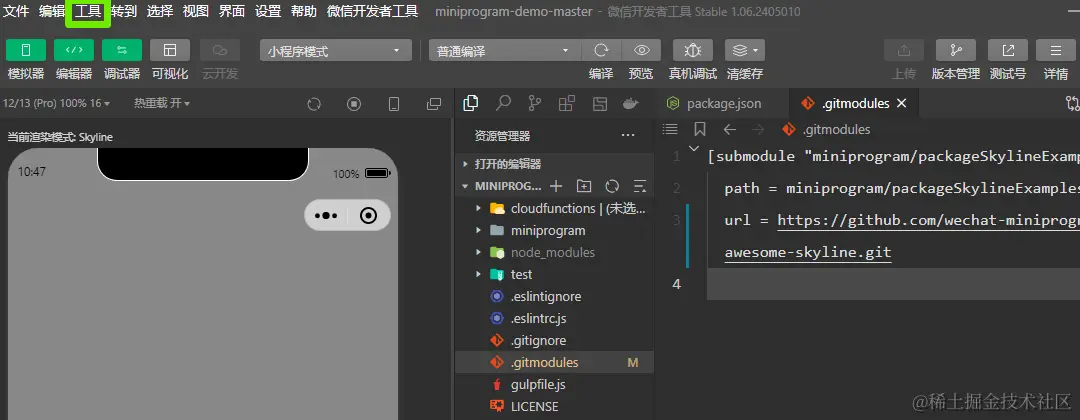Open the mini program capsule menu (•••)
This screenshot has height=420, width=1080.
coord(326,216)
